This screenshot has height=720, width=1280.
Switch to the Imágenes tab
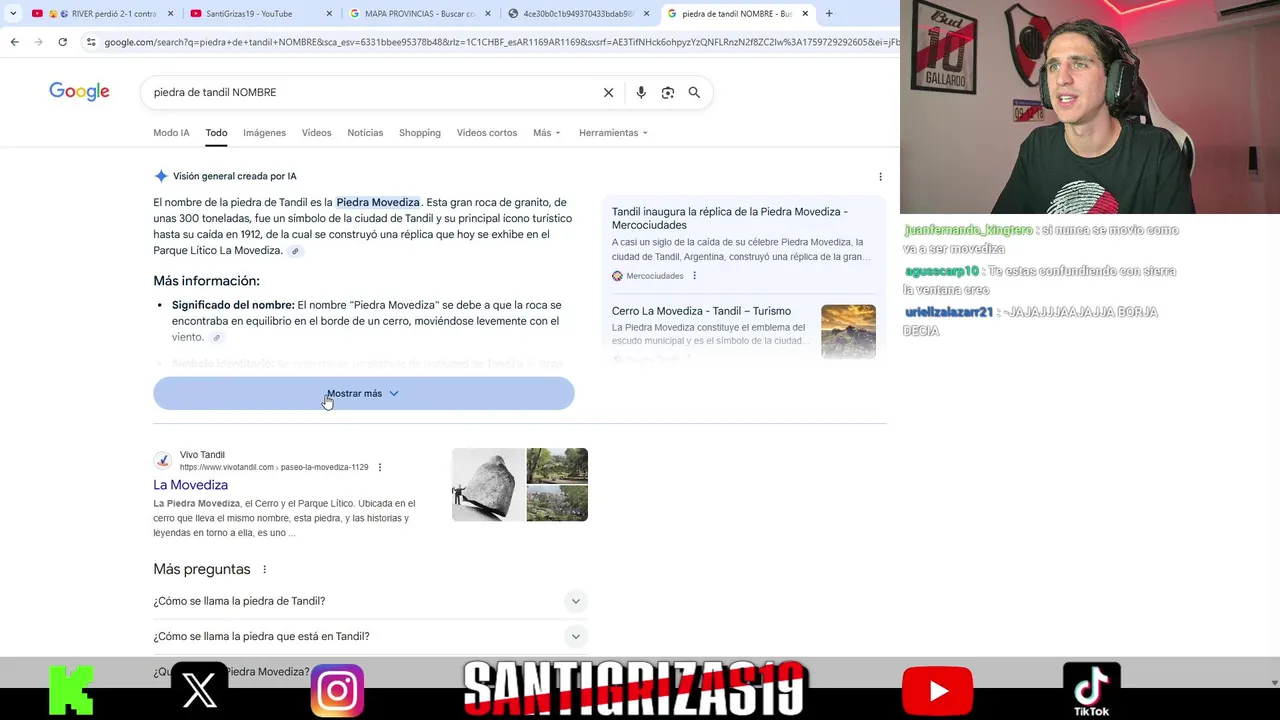[x=264, y=133]
